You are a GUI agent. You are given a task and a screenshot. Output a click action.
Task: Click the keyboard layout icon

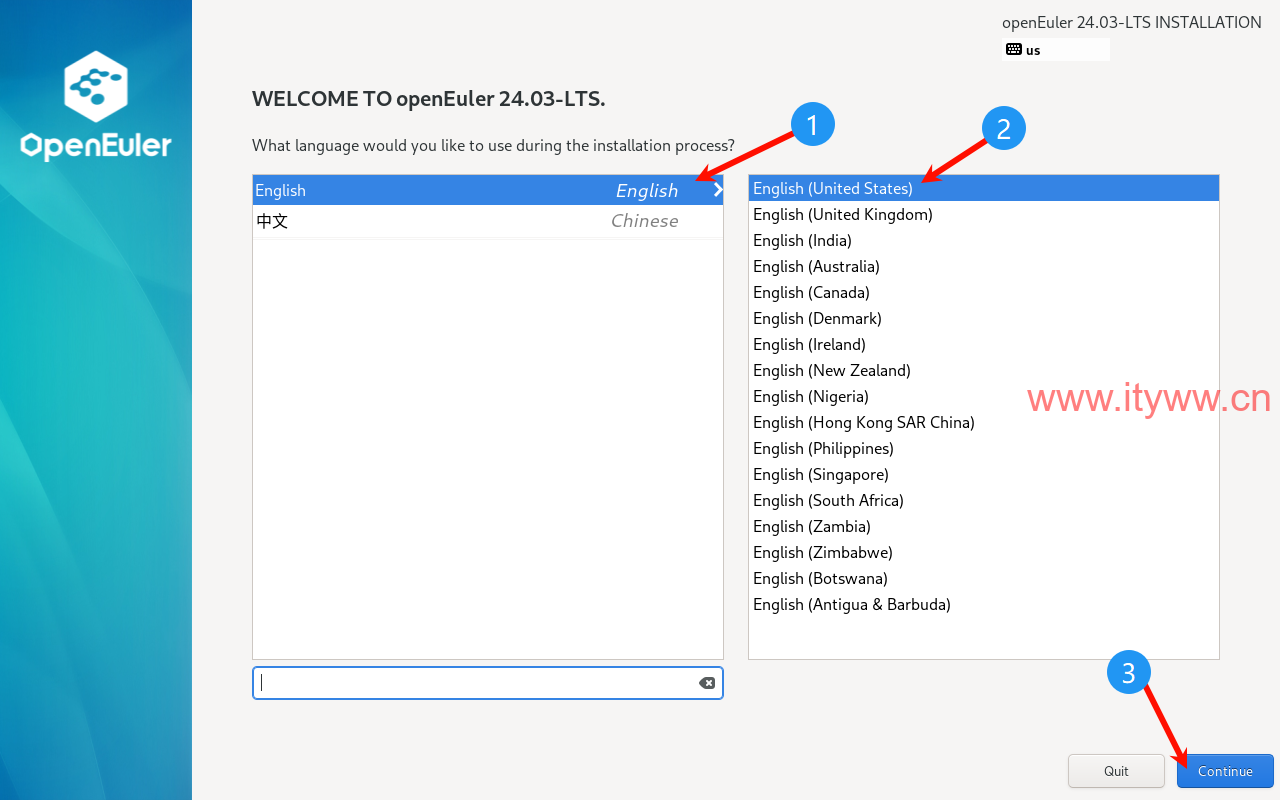(x=1013, y=50)
